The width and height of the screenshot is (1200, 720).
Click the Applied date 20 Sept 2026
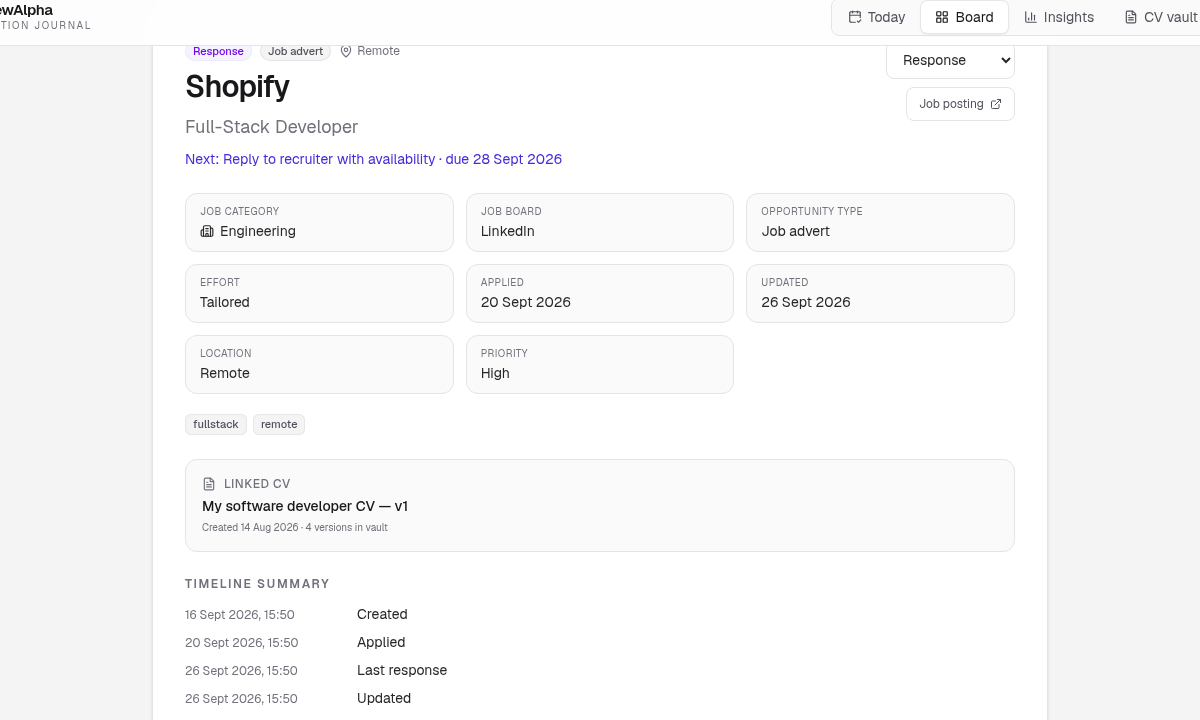pyautogui.click(x=526, y=302)
